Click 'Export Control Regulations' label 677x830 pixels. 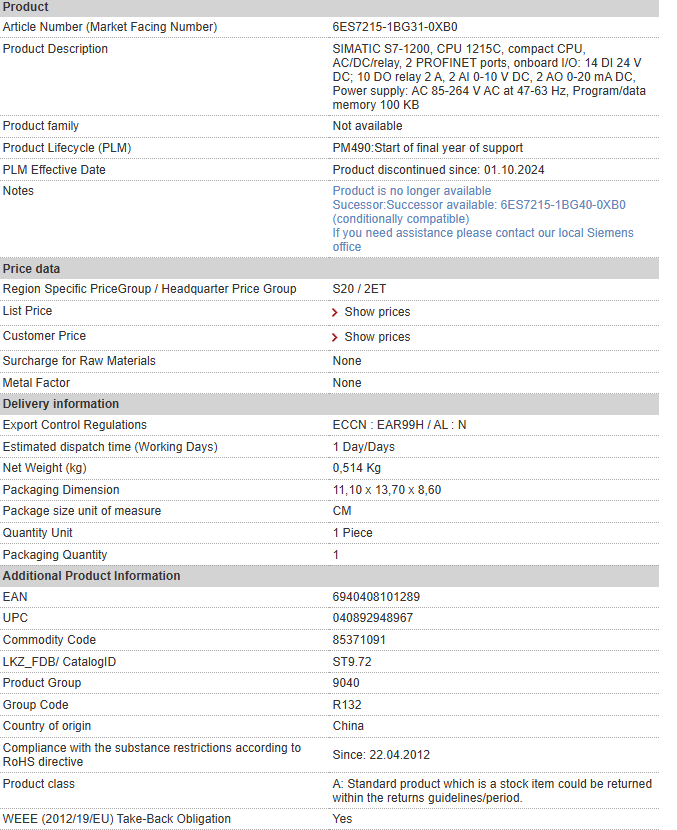pyautogui.click(x=75, y=425)
